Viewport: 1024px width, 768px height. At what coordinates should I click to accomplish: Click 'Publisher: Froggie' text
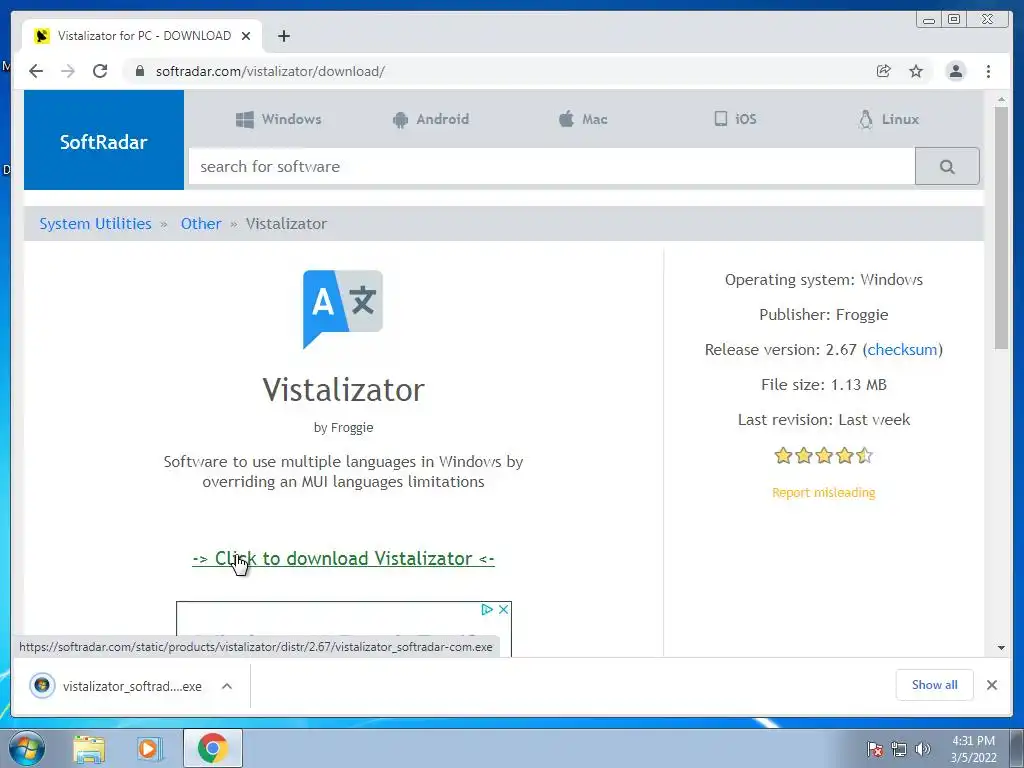point(824,315)
